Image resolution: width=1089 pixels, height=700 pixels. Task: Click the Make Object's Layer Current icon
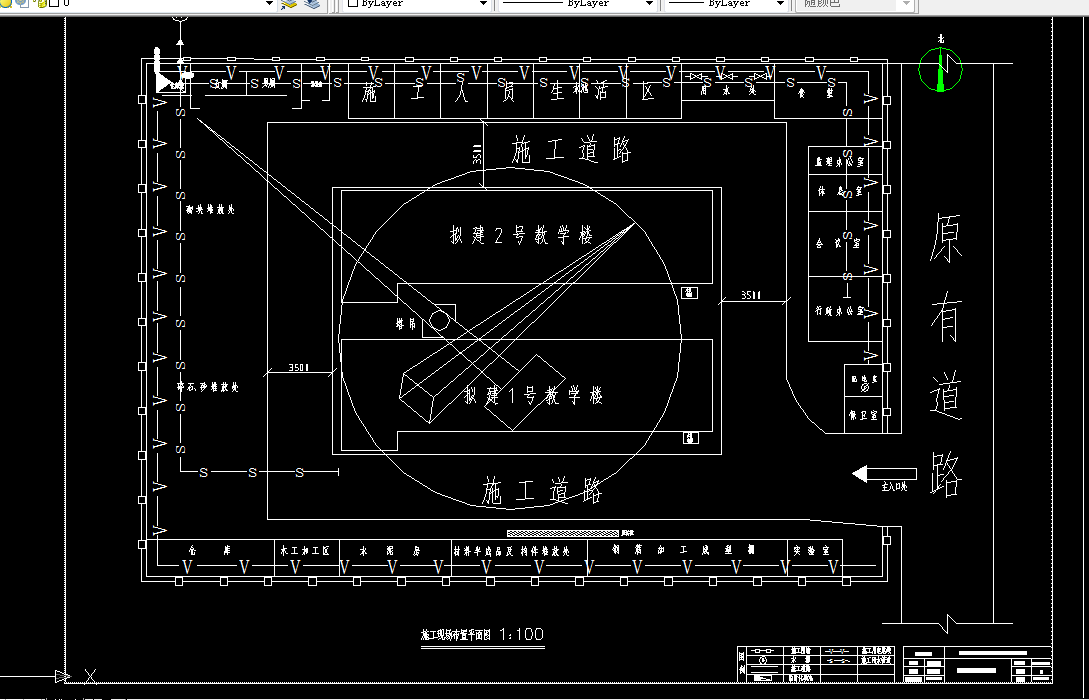(290, 5)
